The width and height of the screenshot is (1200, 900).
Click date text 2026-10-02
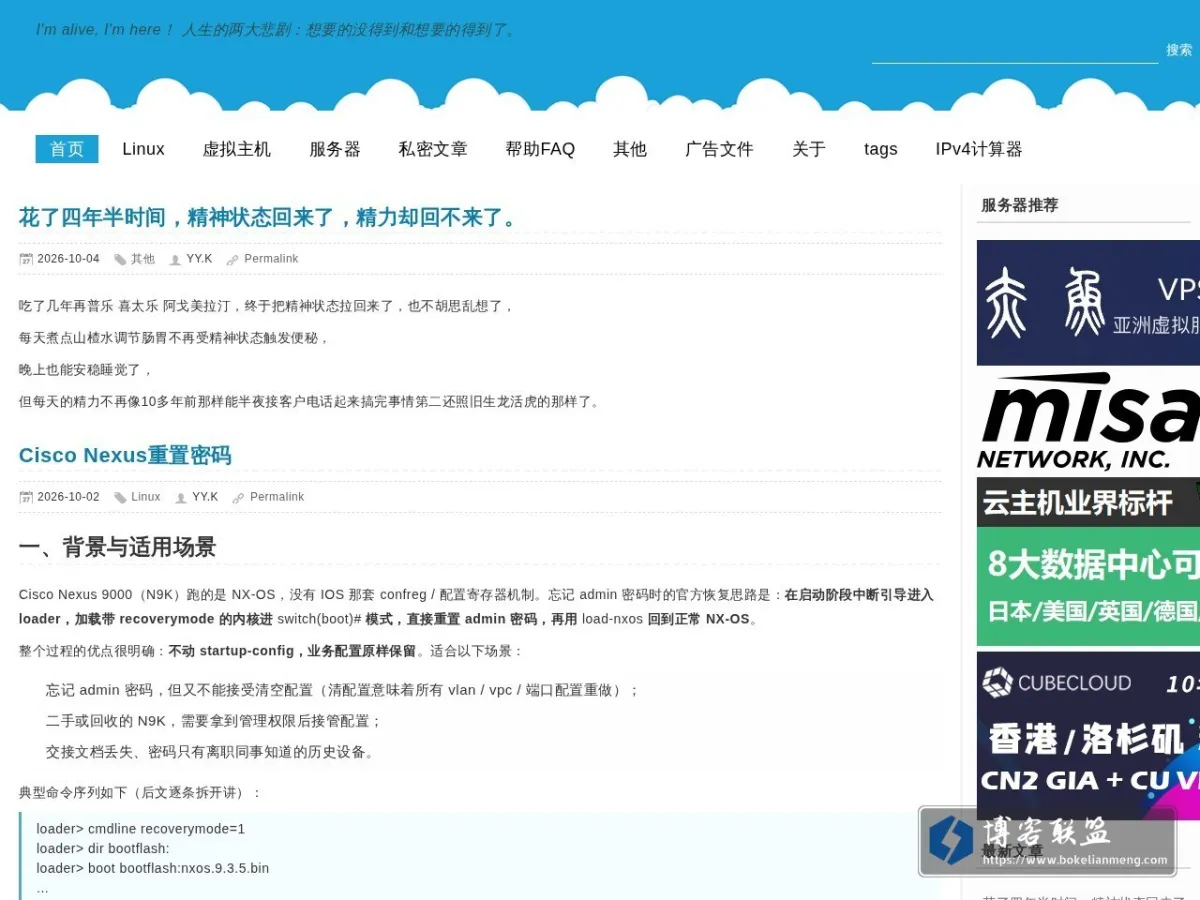[68, 497]
